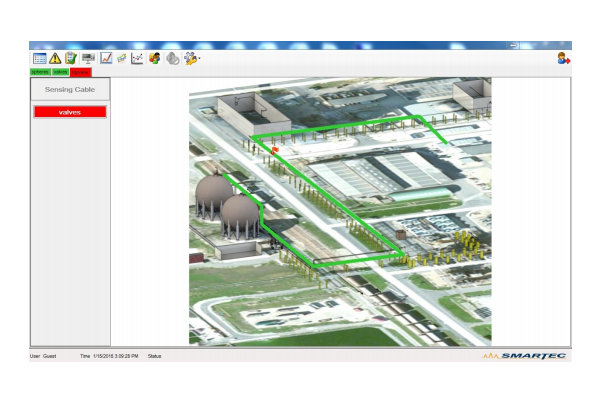Open the table list view icon
607x397 pixels.
[39, 58]
